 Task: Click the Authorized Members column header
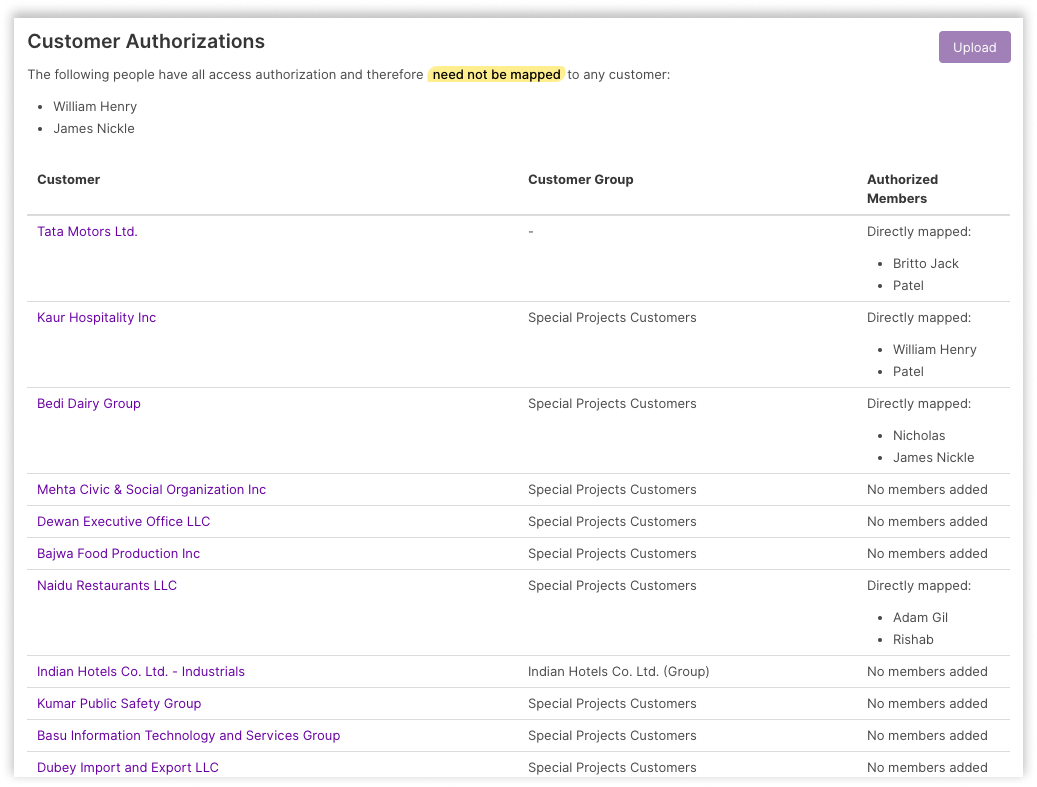pos(902,188)
